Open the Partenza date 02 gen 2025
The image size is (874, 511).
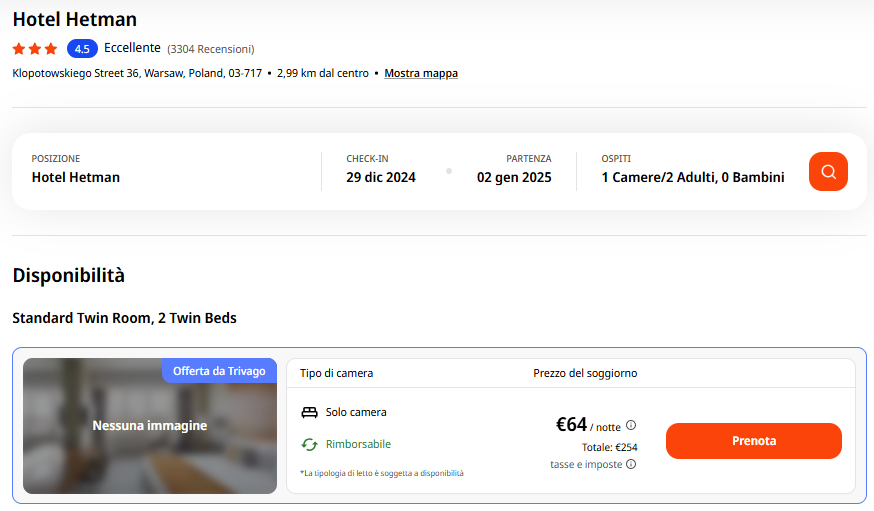coord(513,177)
